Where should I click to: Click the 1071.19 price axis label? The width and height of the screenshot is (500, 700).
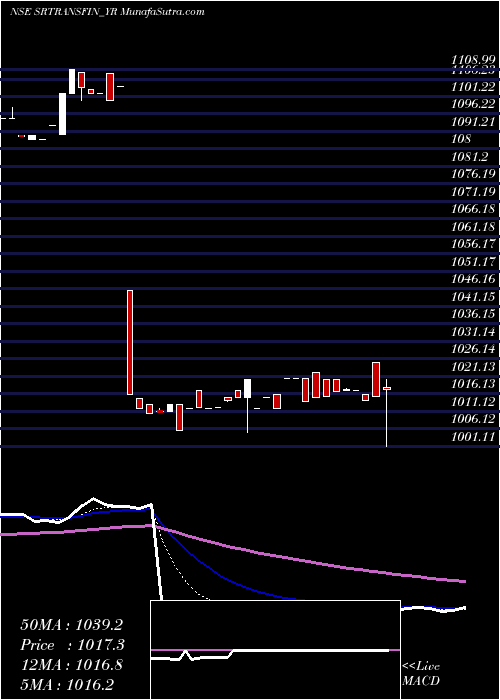472,192
